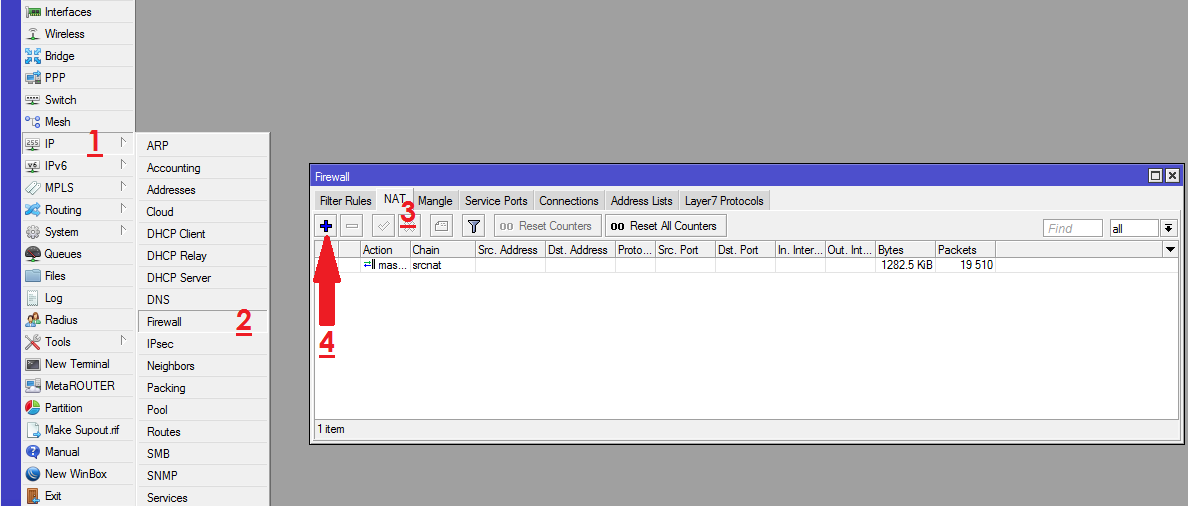Select Firewall in the IP submenu
This screenshot has width=1188, height=506.
pos(164,322)
